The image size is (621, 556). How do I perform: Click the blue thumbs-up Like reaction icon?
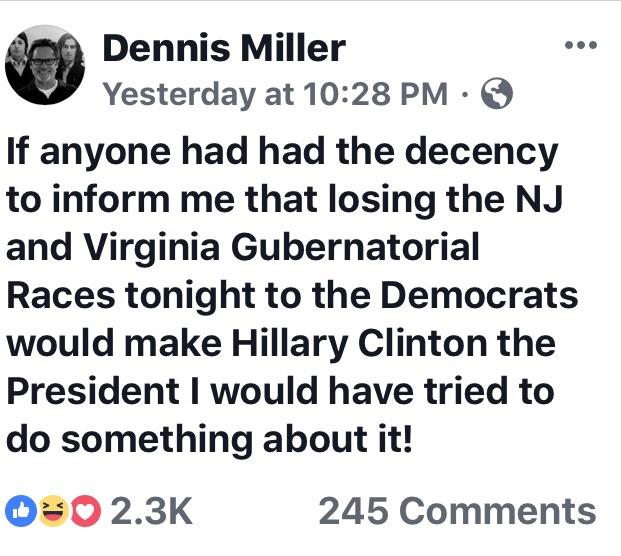21,510
